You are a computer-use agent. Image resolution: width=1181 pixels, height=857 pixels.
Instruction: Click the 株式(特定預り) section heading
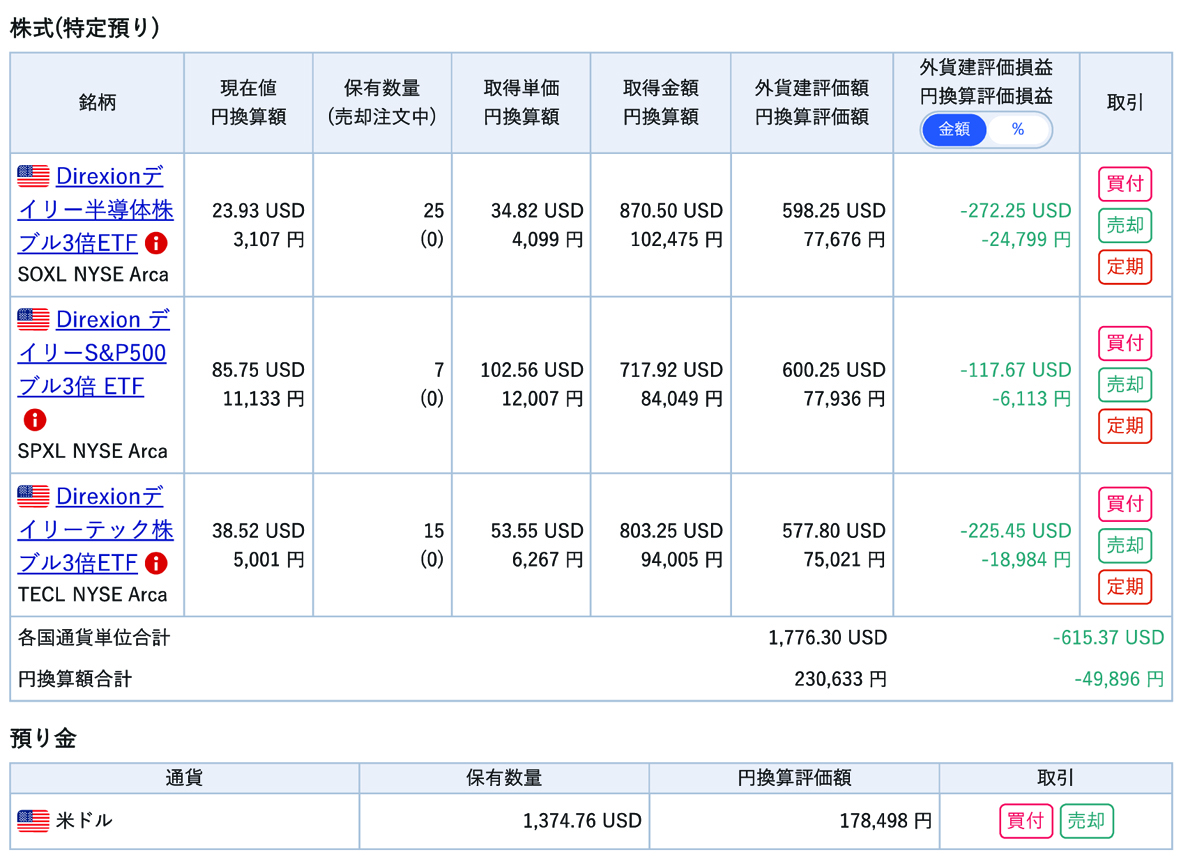tap(84, 28)
